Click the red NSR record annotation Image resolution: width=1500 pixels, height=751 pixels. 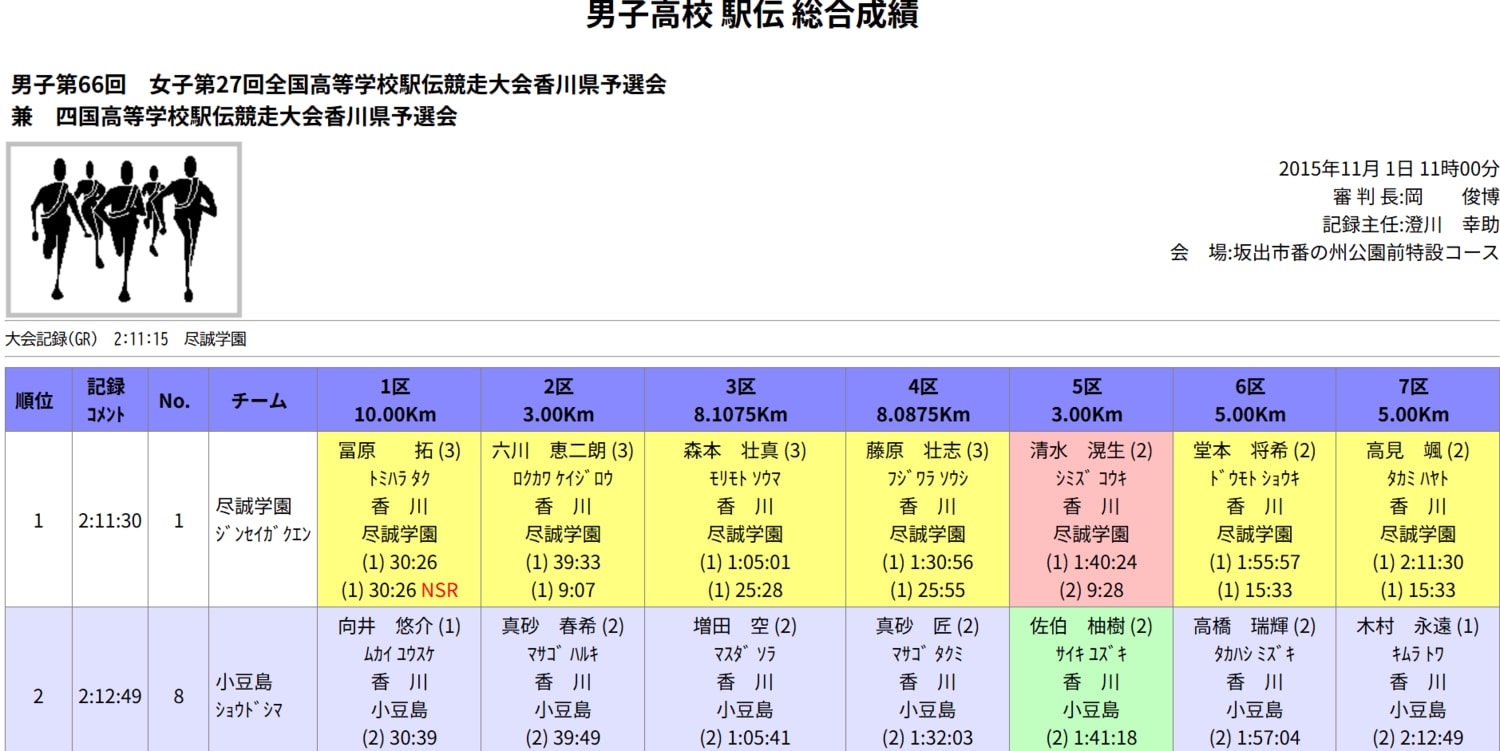(x=440, y=590)
